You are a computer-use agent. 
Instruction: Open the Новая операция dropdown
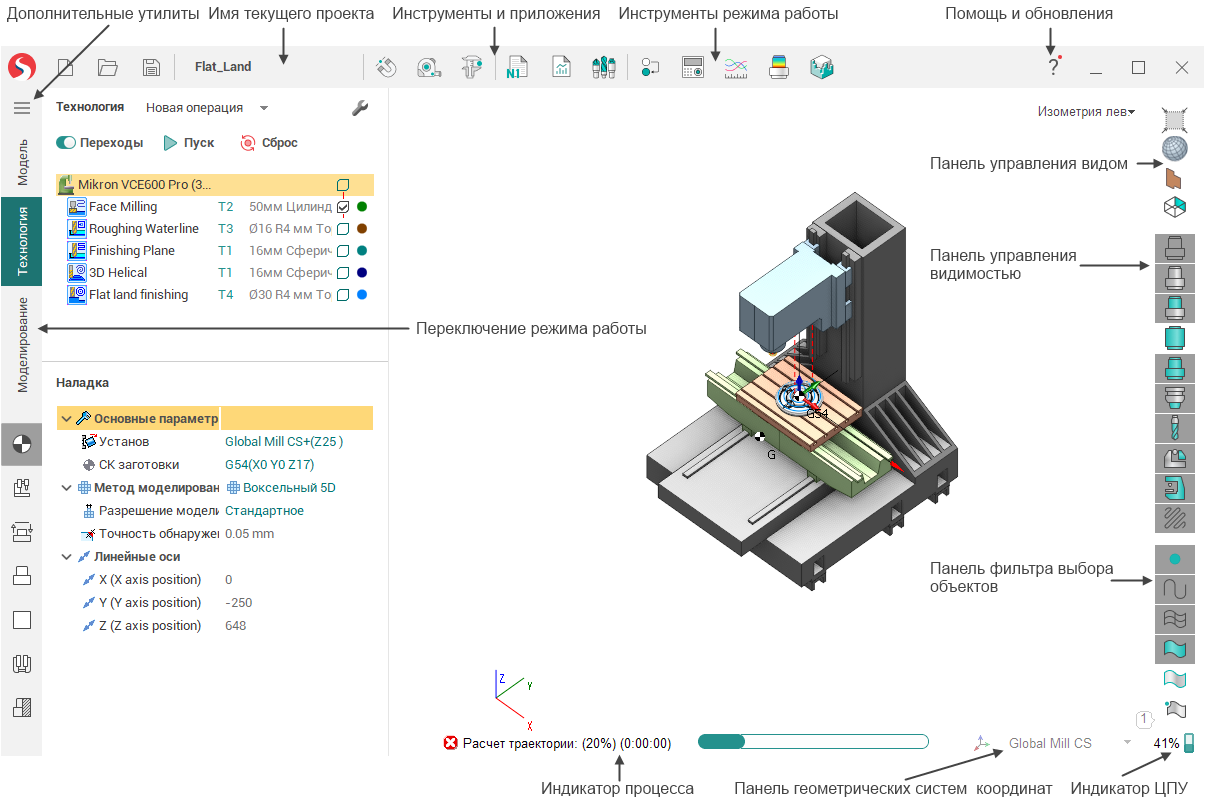(x=206, y=108)
